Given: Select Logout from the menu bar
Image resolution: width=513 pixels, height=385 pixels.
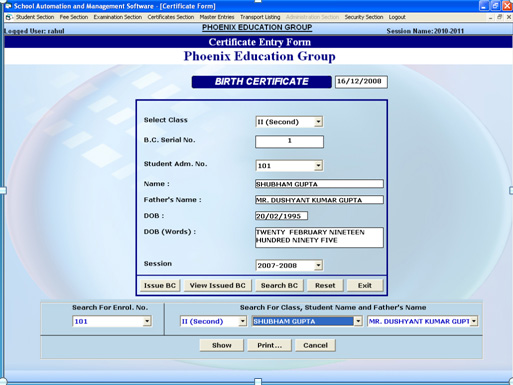Looking at the screenshot, I should click(x=397, y=17).
